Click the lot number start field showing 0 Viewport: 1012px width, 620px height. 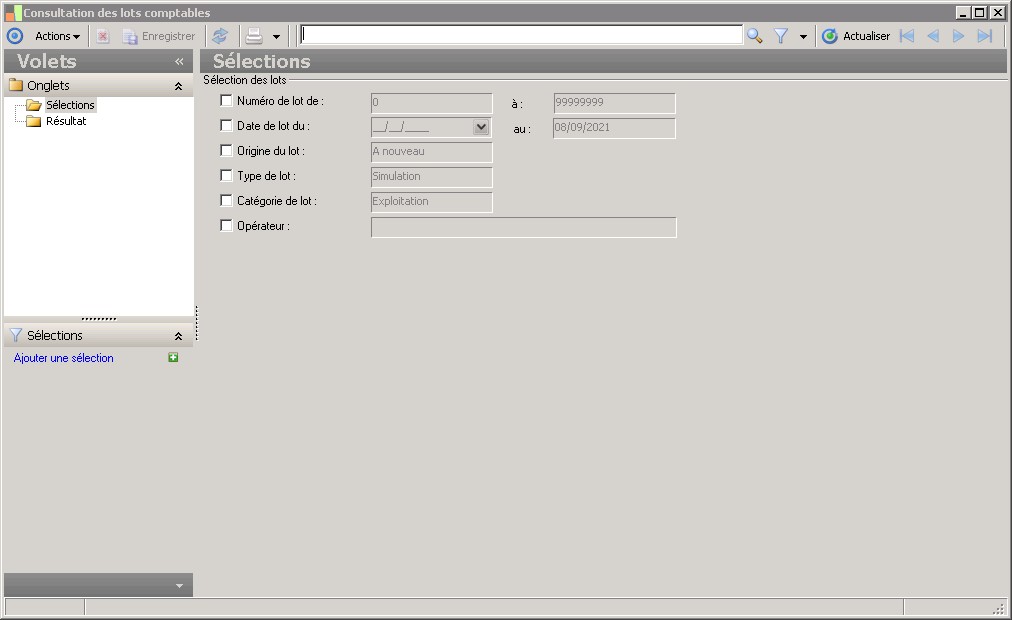point(431,103)
